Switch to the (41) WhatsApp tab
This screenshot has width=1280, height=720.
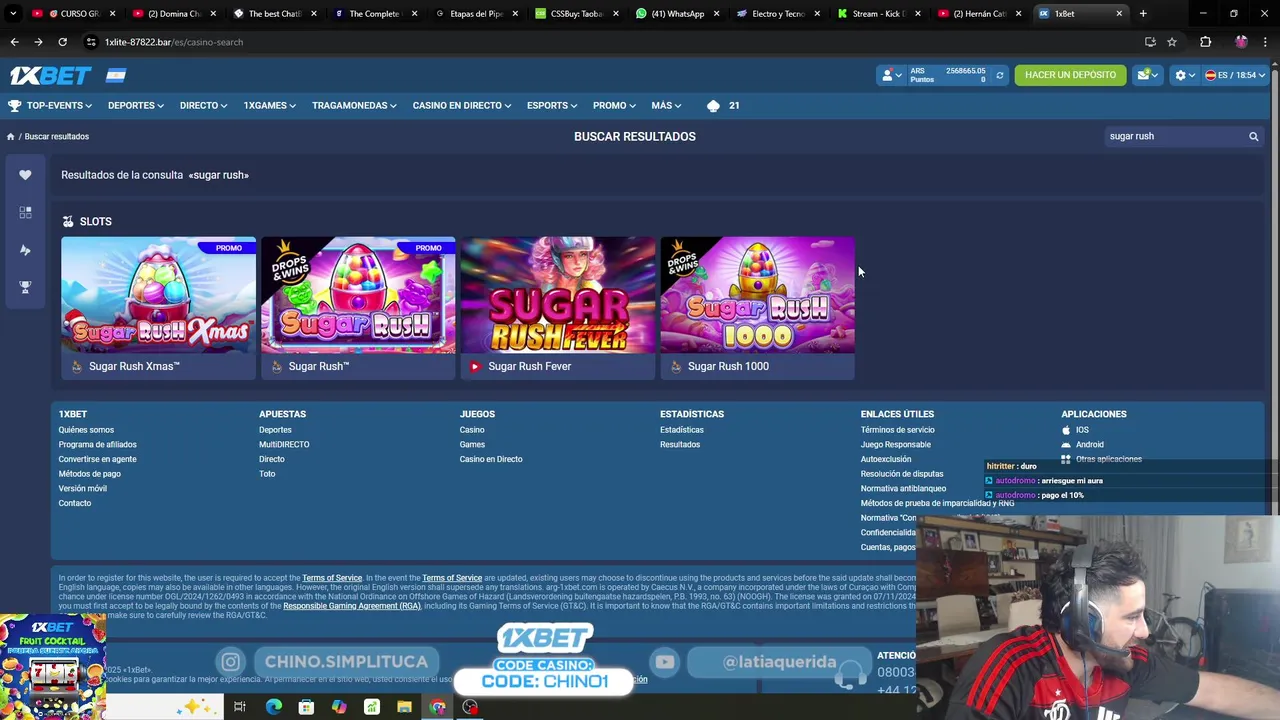pyautogui.click(x=677, y=14)
